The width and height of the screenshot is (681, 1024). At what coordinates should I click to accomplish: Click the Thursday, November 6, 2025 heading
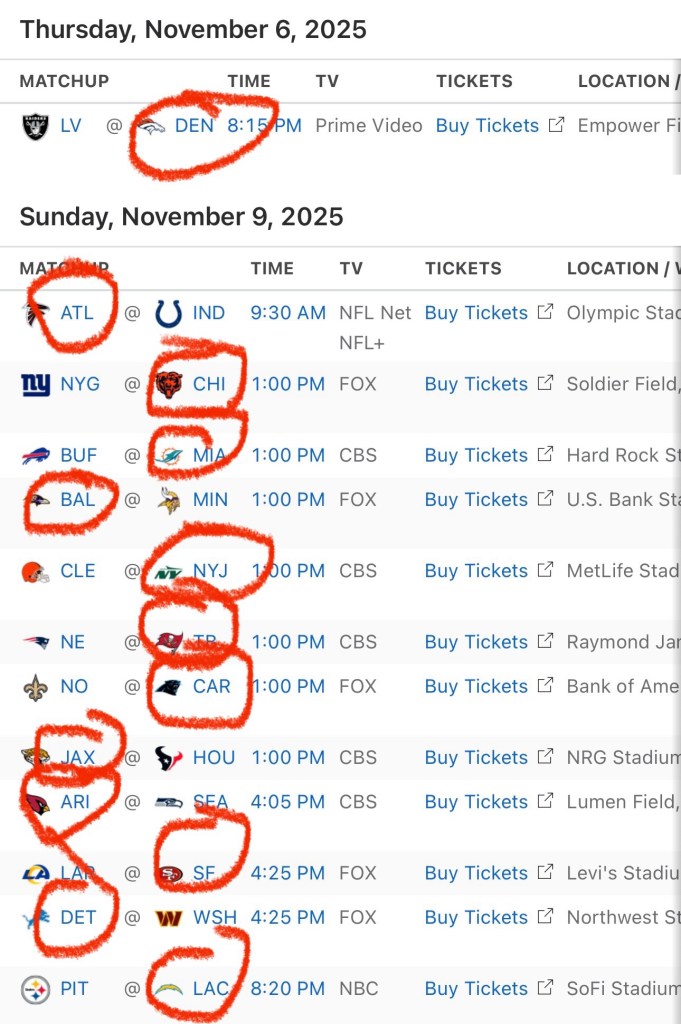(x=193, y=30)
